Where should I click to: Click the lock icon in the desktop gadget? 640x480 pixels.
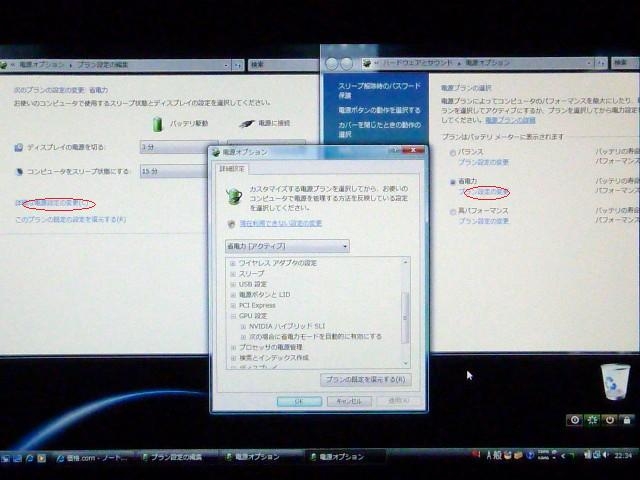(x=627, y=420)
